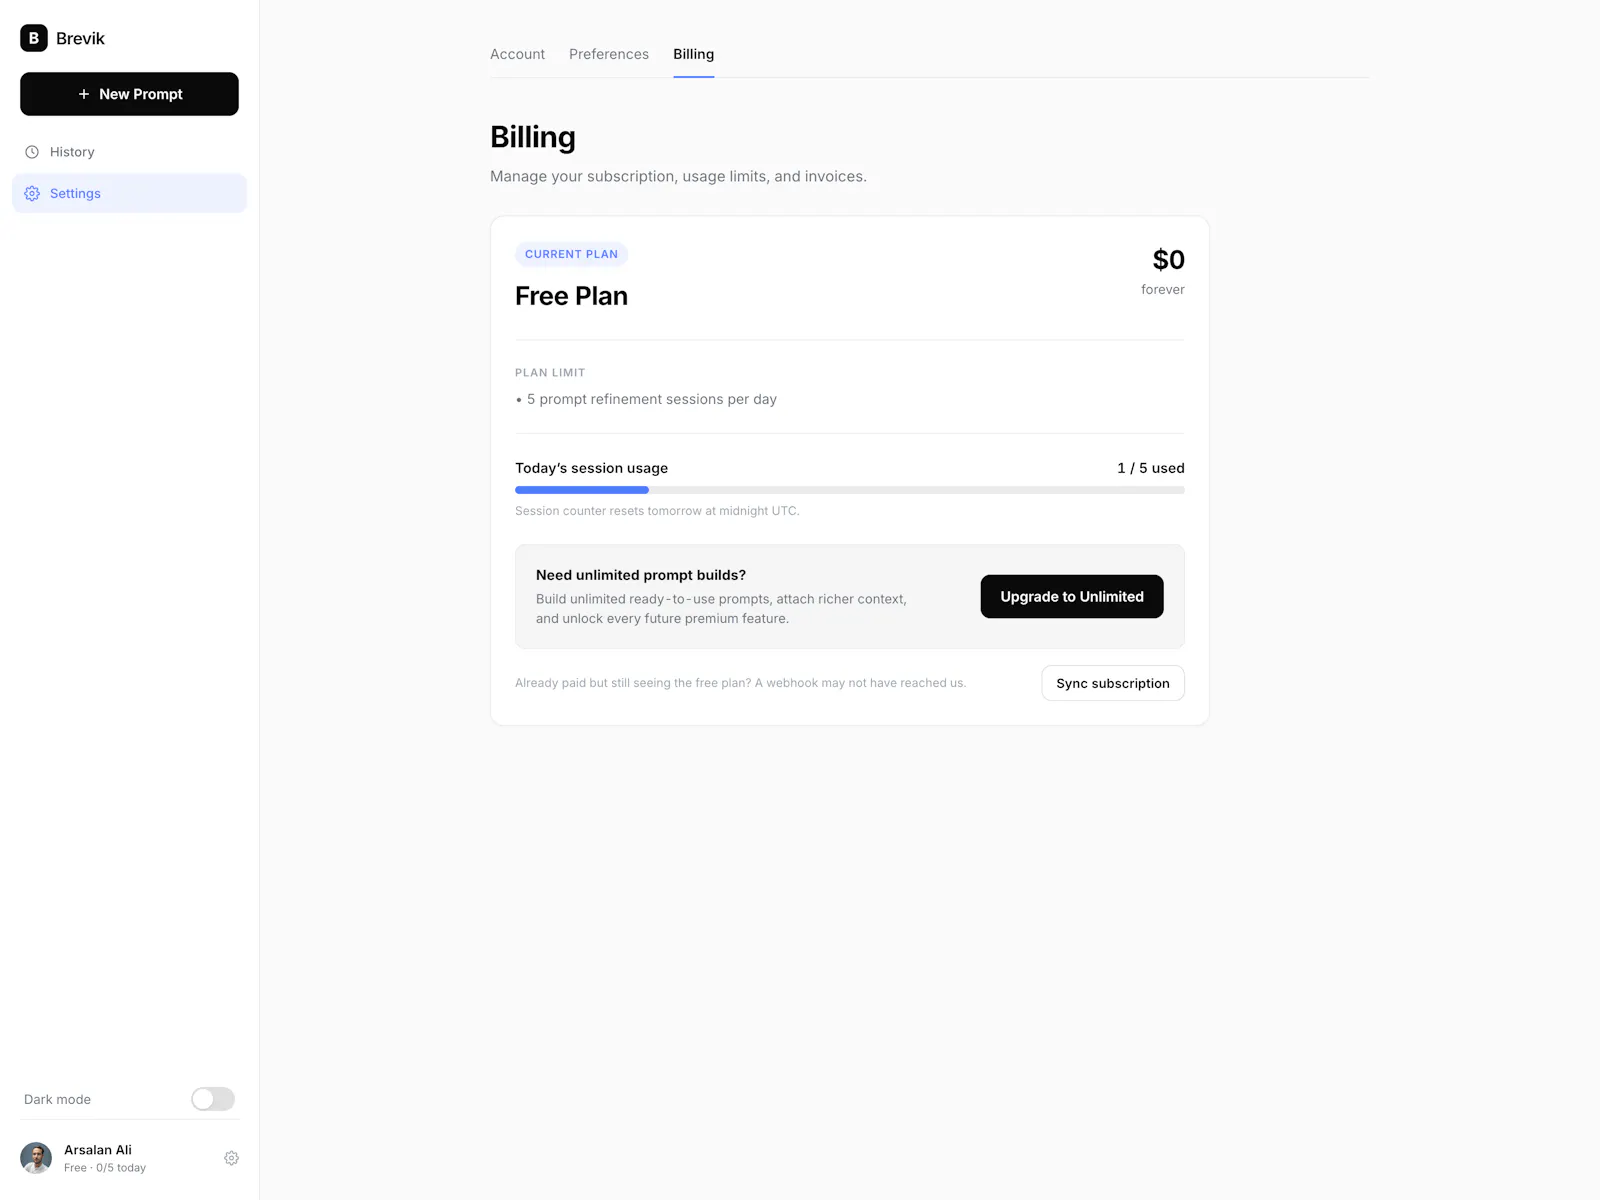Click the Arsalan Ali user name
Image resolution: width=1600 pixels, height=1200 pixels.
[x=98, y=1150]
